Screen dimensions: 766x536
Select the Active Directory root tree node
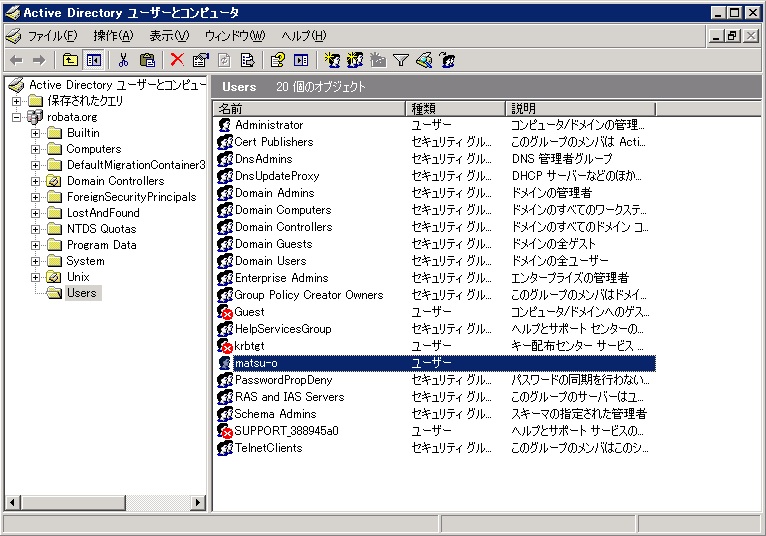click(117, 85)
